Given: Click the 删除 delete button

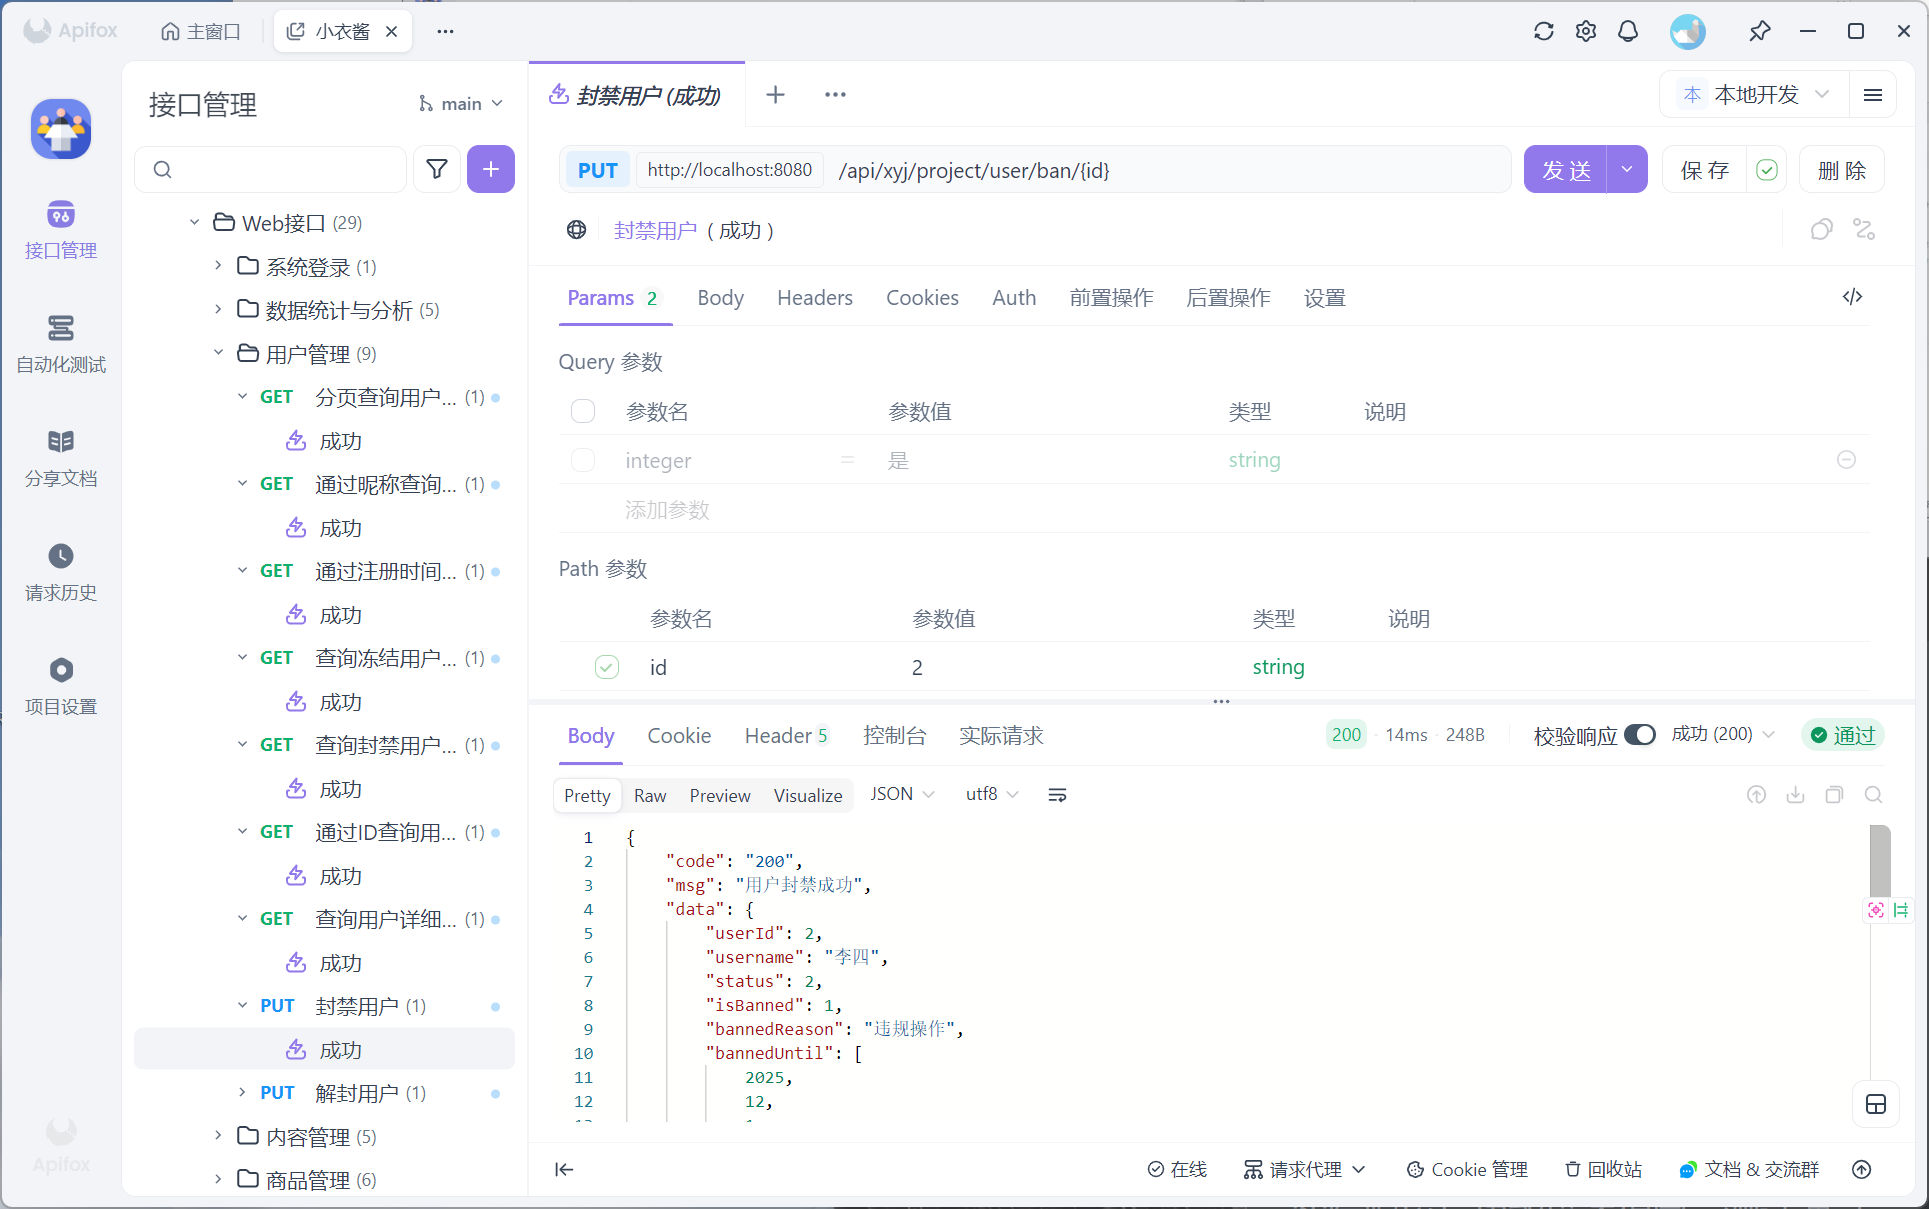Looking at the screenshot, I should pyautogui.click(x=1841, y=170).
